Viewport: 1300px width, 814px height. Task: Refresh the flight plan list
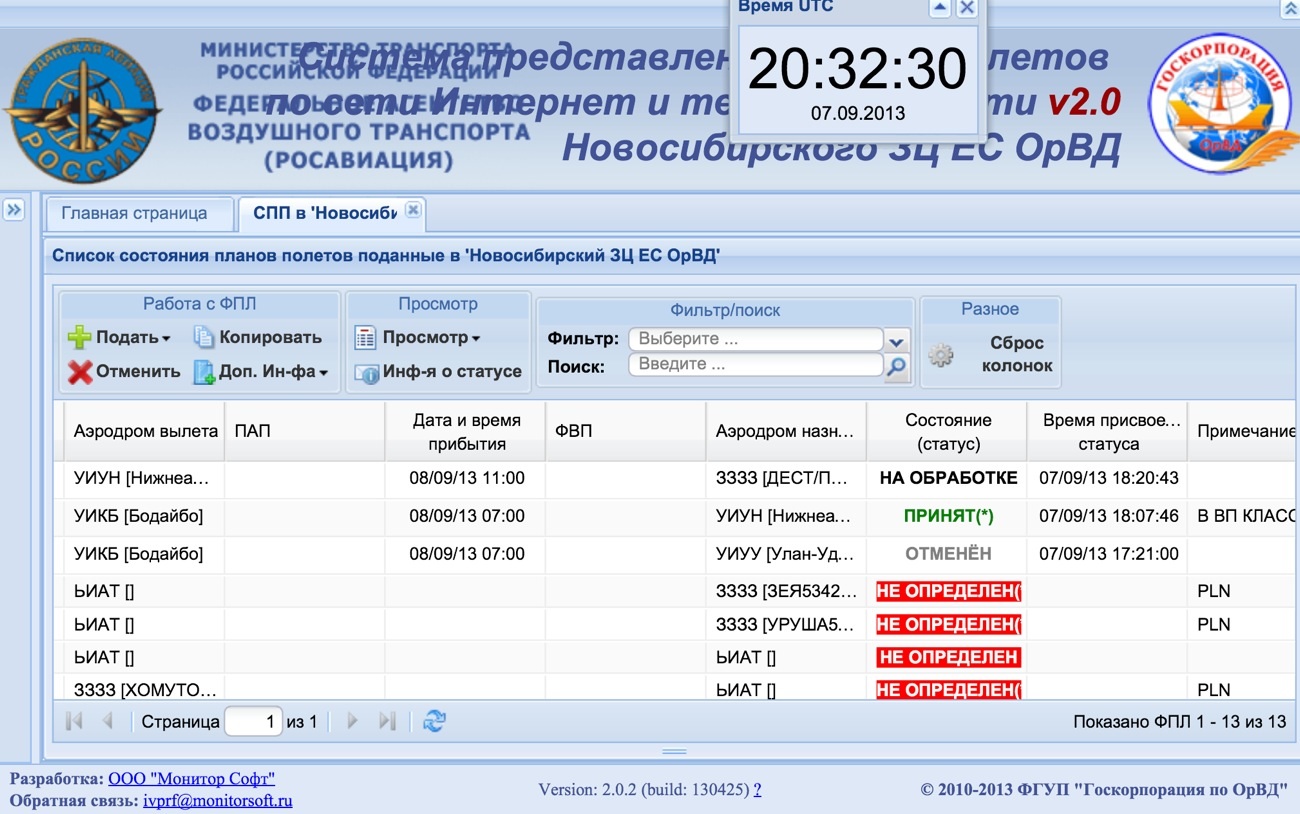point(434,721)
